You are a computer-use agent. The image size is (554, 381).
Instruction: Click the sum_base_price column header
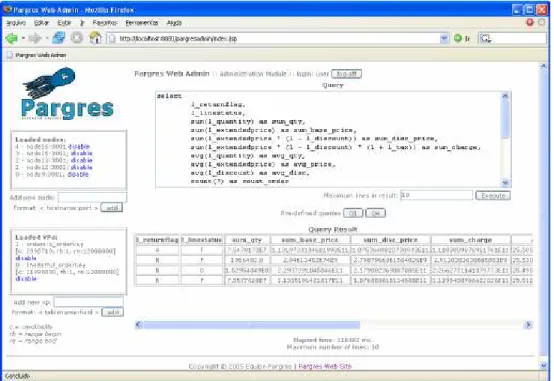click(310, 240)
